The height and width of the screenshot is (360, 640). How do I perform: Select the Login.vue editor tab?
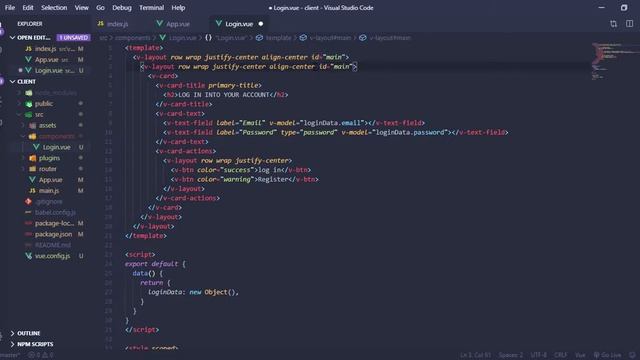point(240,24)
